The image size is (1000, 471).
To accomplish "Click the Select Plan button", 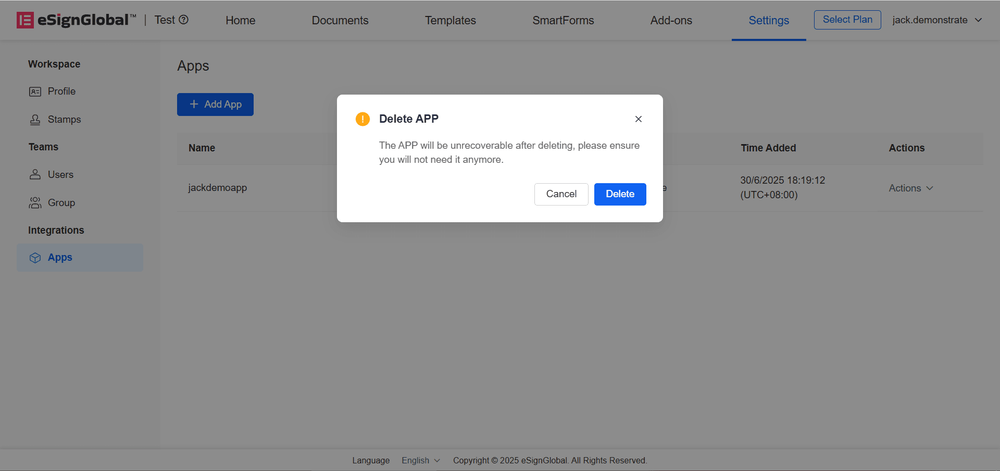I will coord(847,20).
